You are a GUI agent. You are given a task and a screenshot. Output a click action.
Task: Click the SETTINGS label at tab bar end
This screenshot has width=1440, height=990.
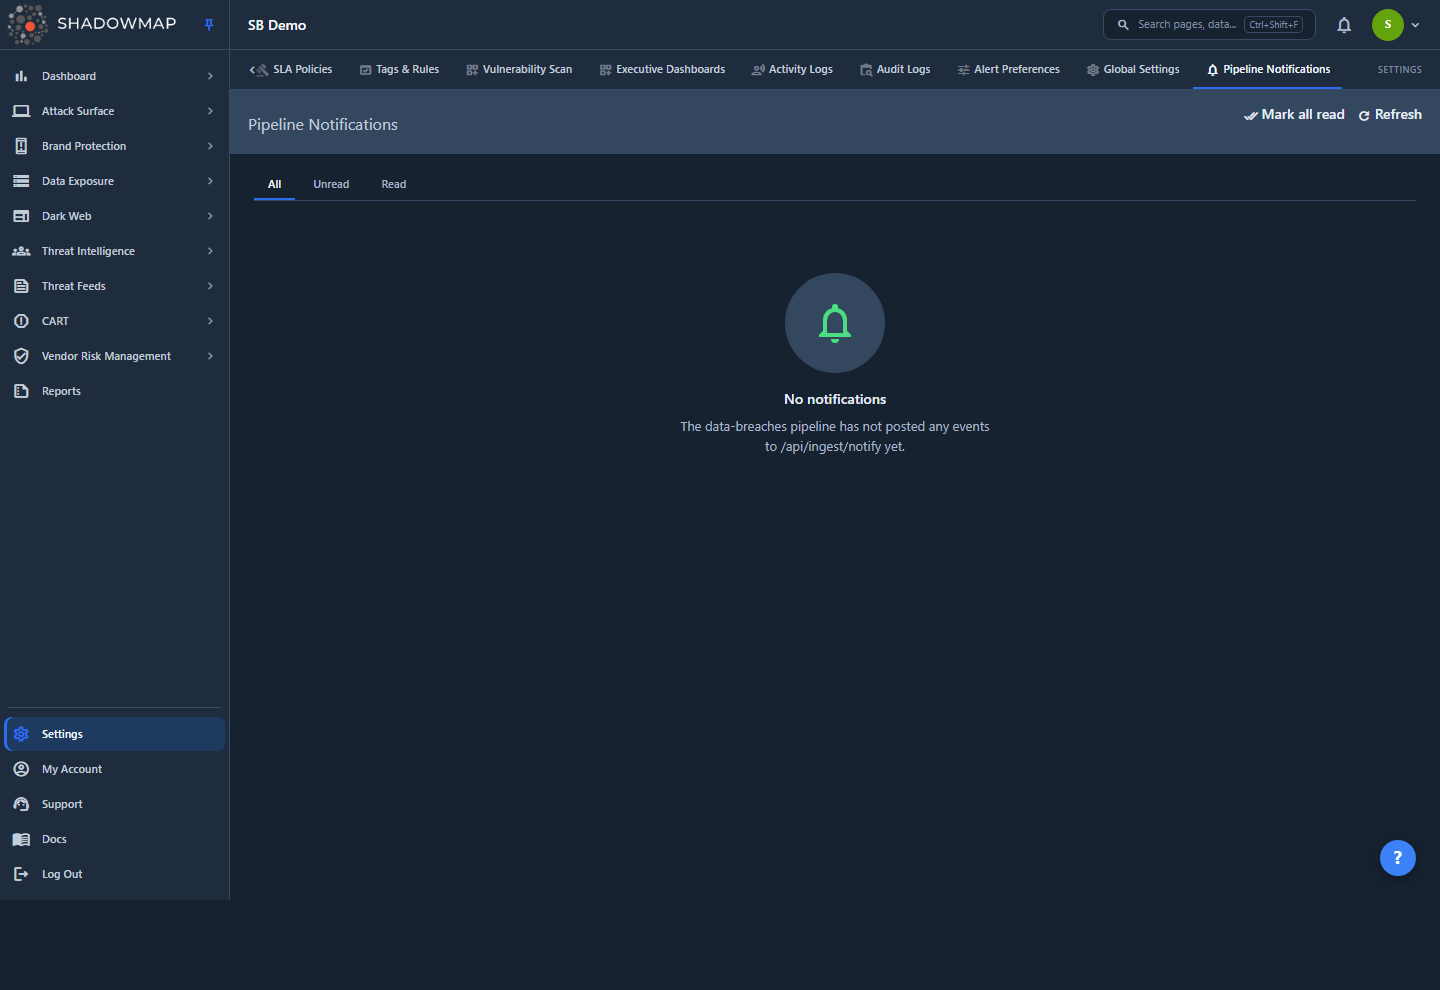(x=1400, y=70)
